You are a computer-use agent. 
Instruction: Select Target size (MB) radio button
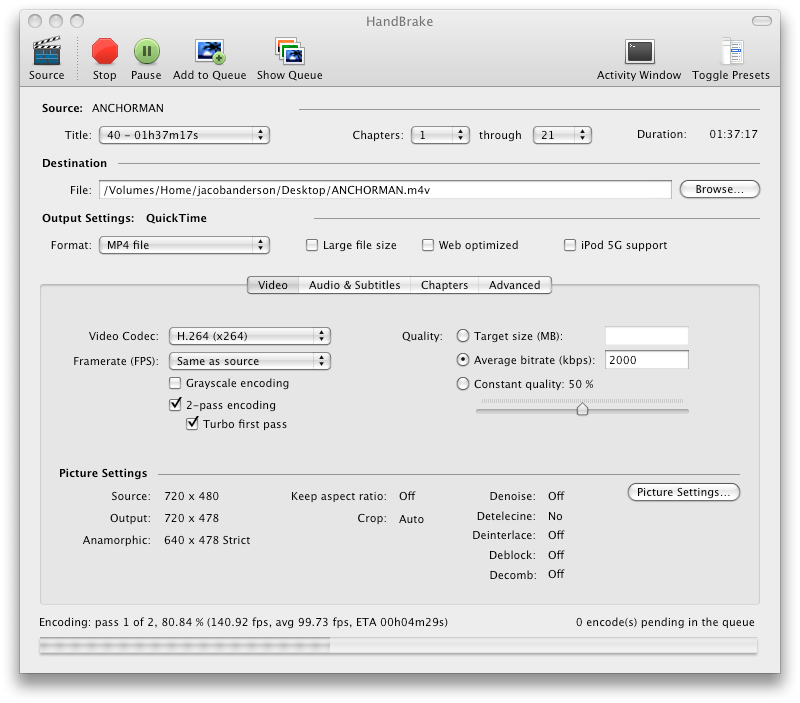[463, 336]
